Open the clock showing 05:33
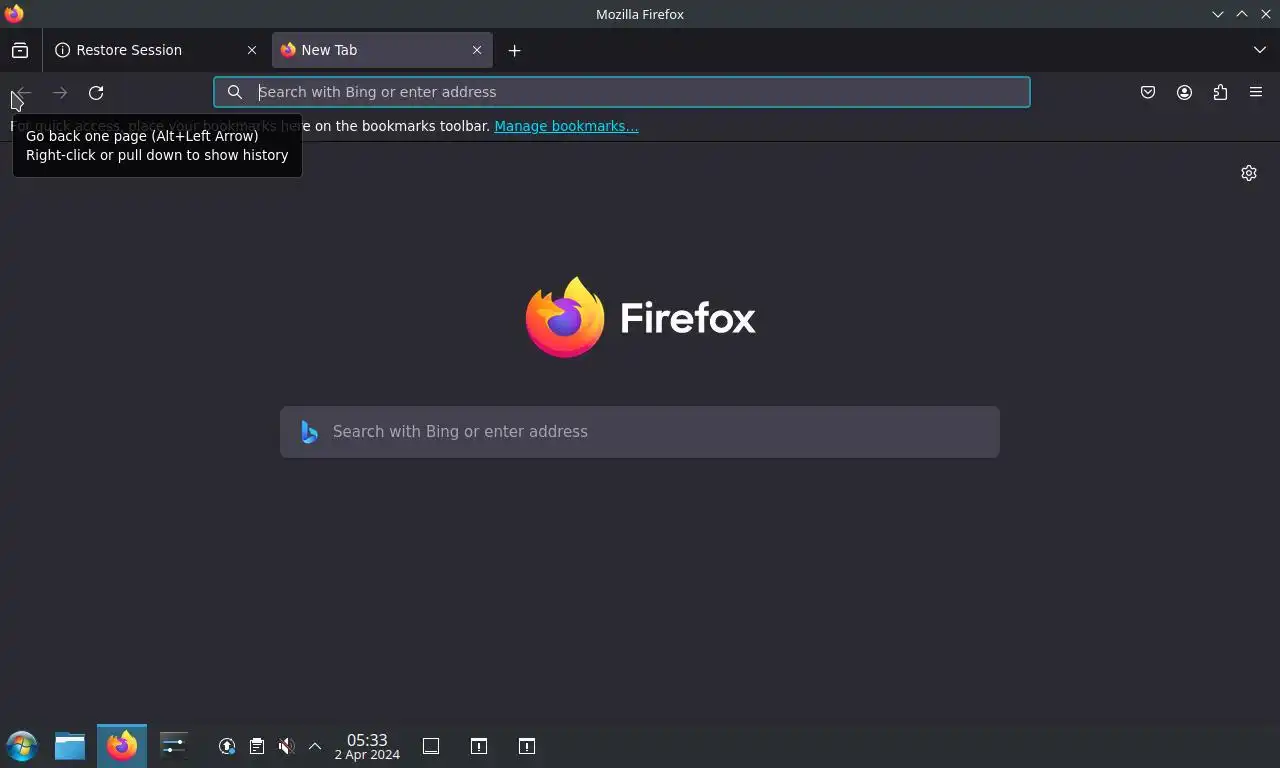The image size is (1280, 768). pyautogui.click(x=367, y=746)
